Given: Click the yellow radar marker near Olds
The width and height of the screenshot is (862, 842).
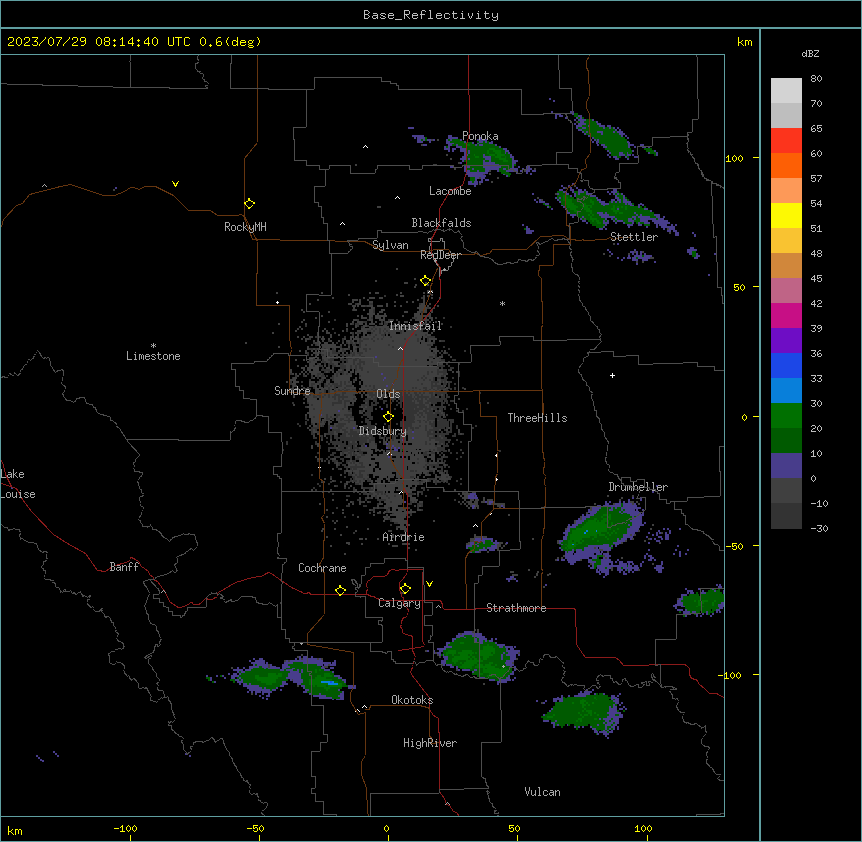Looking at the screenshot, I should click(388, 416).
